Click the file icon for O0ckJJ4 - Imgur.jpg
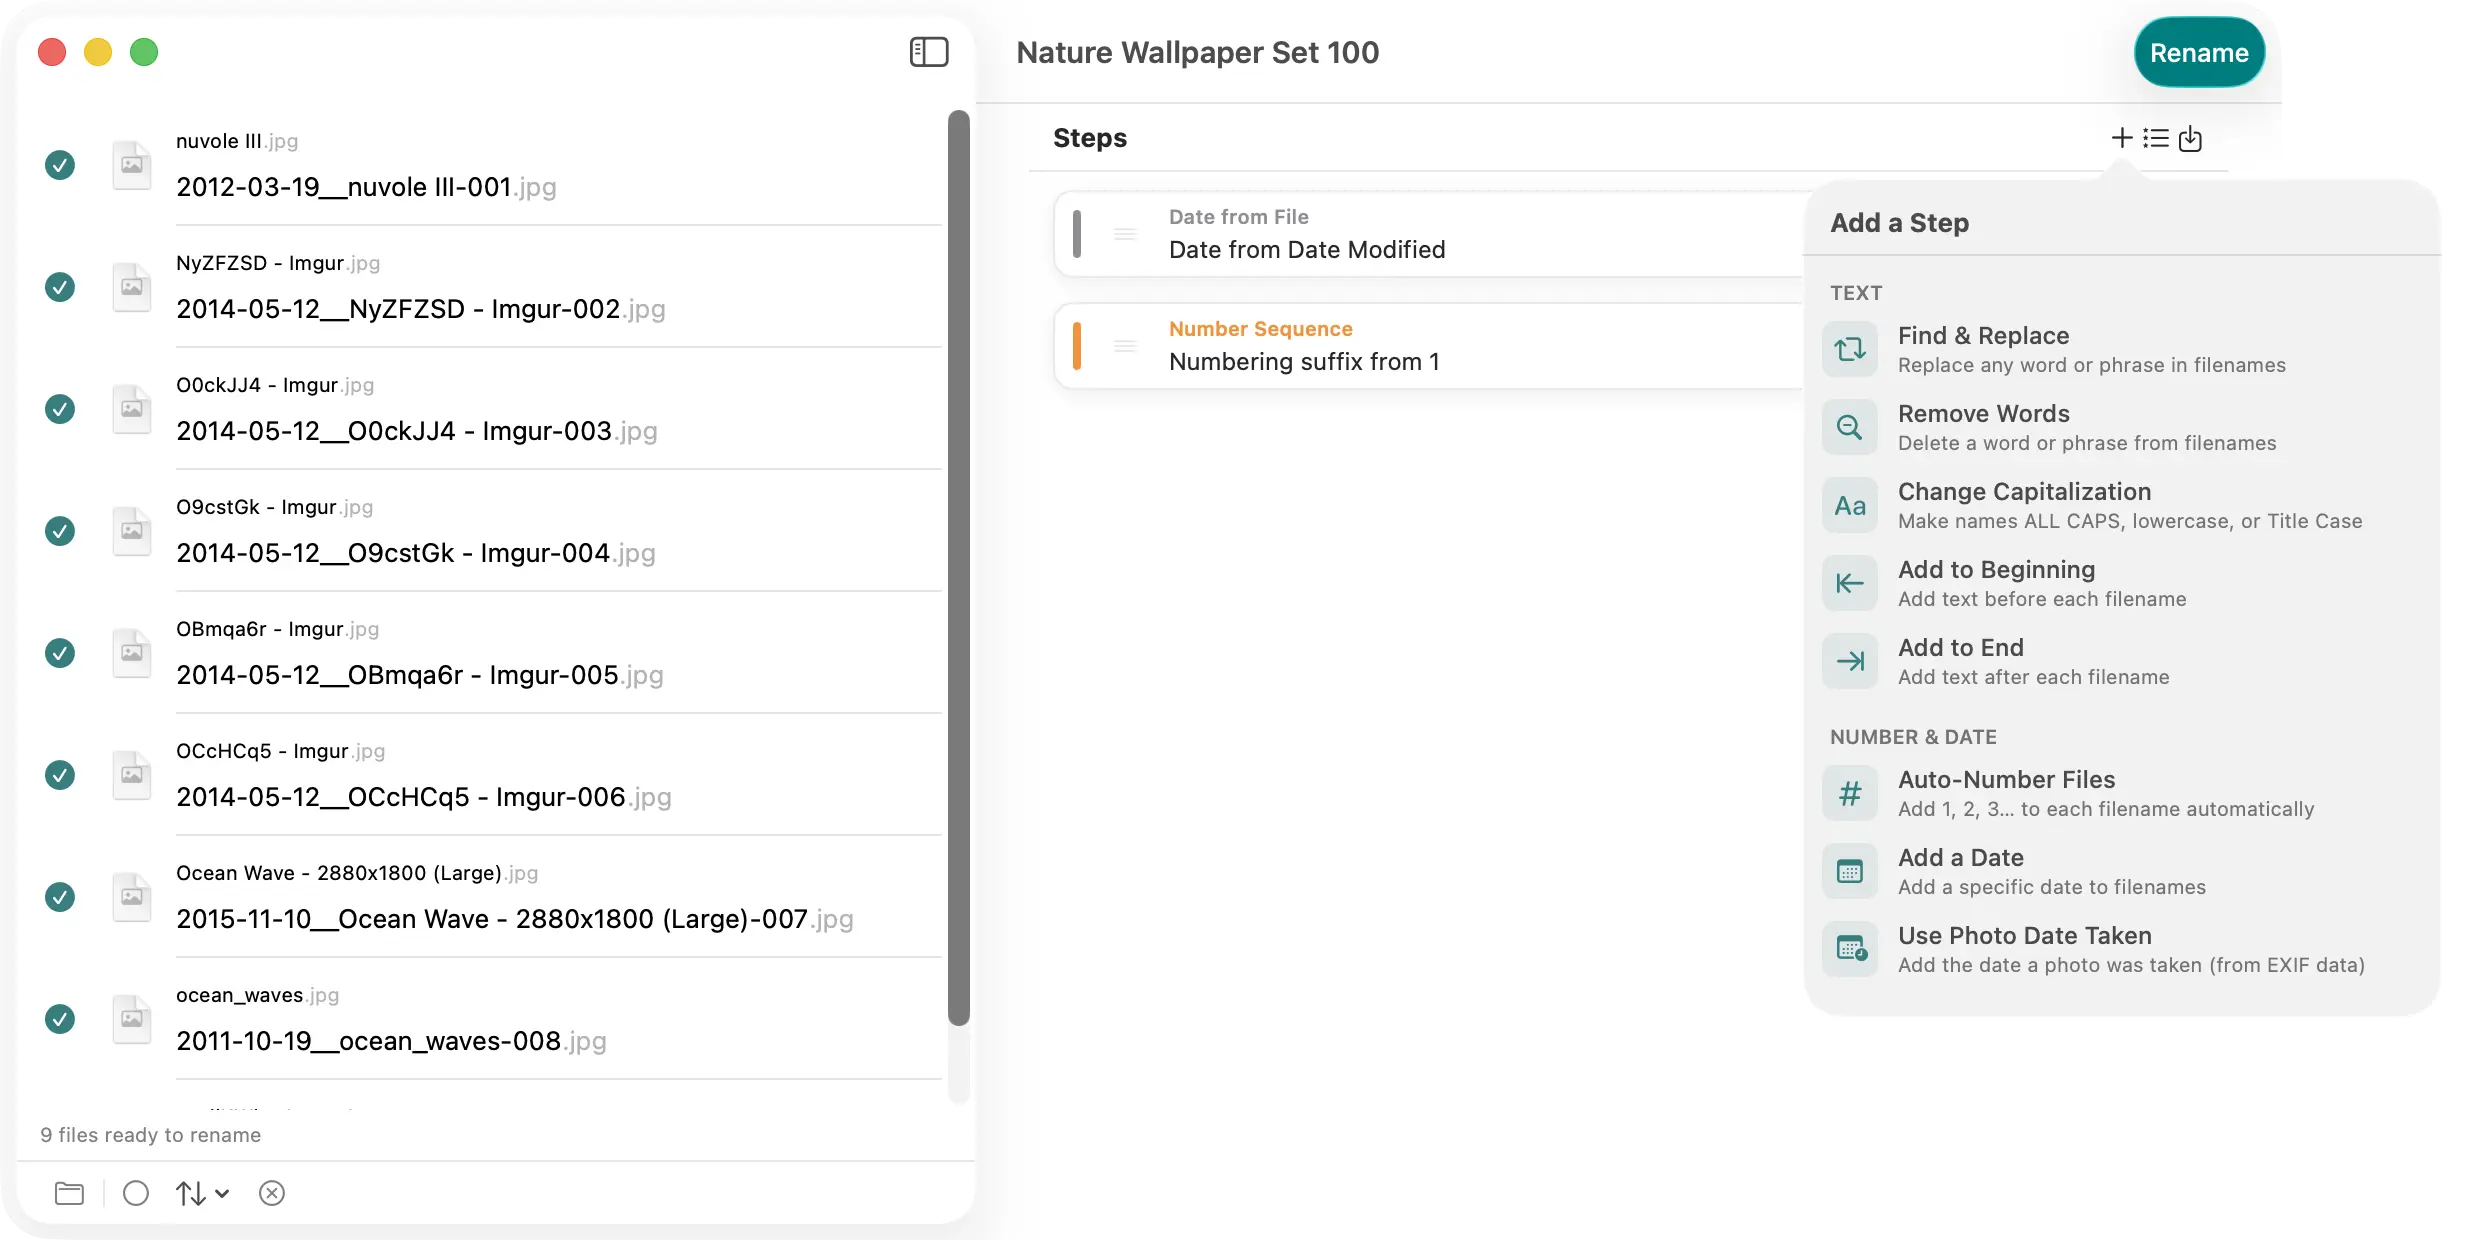The height and width of the screenshot is (1240, 2468). pyautogui.click(x=132, y=409)
